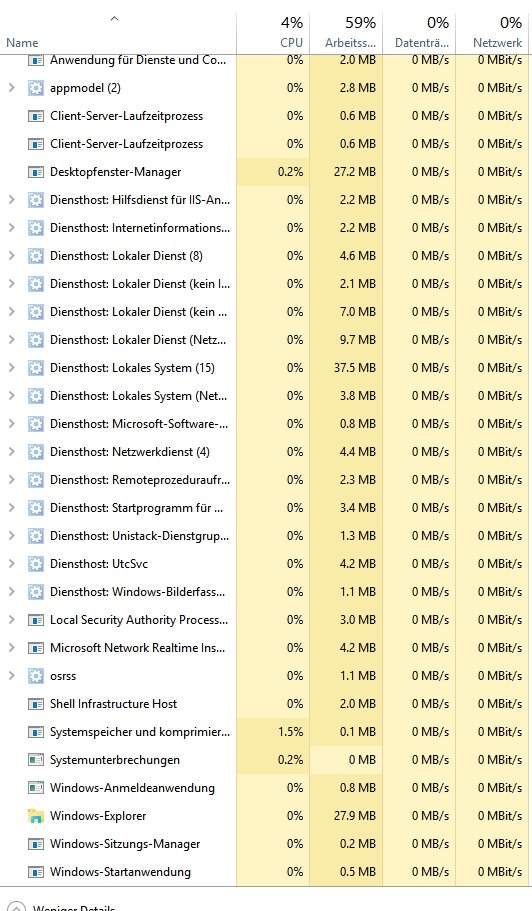Click the 7.0 MB memory value
This screenshot has width=532, height=911.
pos(358,312)
